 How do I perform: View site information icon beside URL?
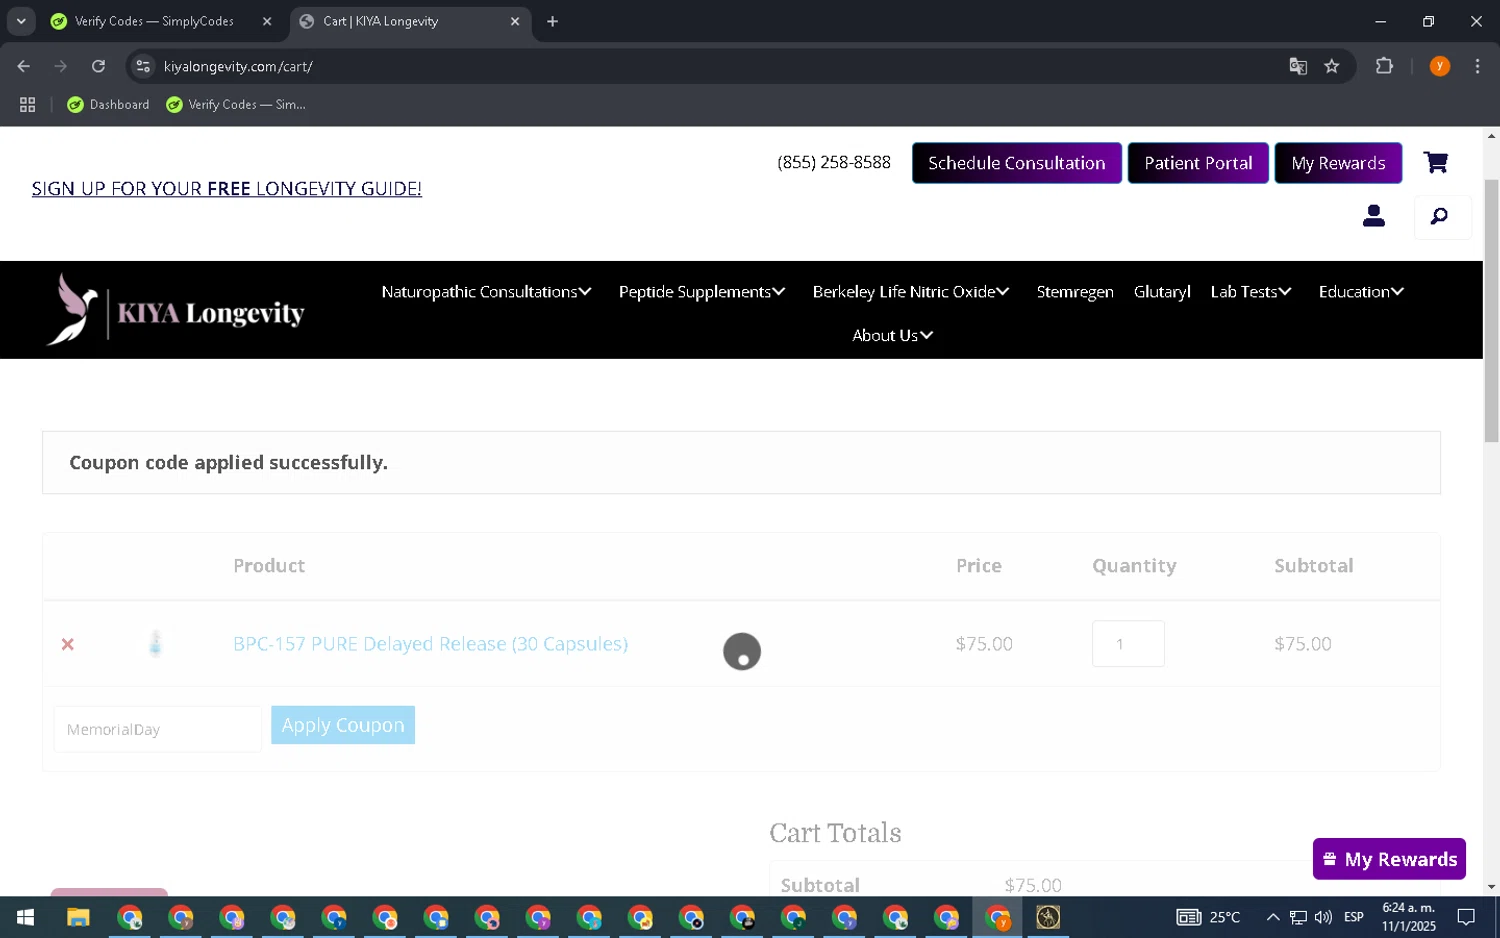pyautogui.click(x=143, y=66)
